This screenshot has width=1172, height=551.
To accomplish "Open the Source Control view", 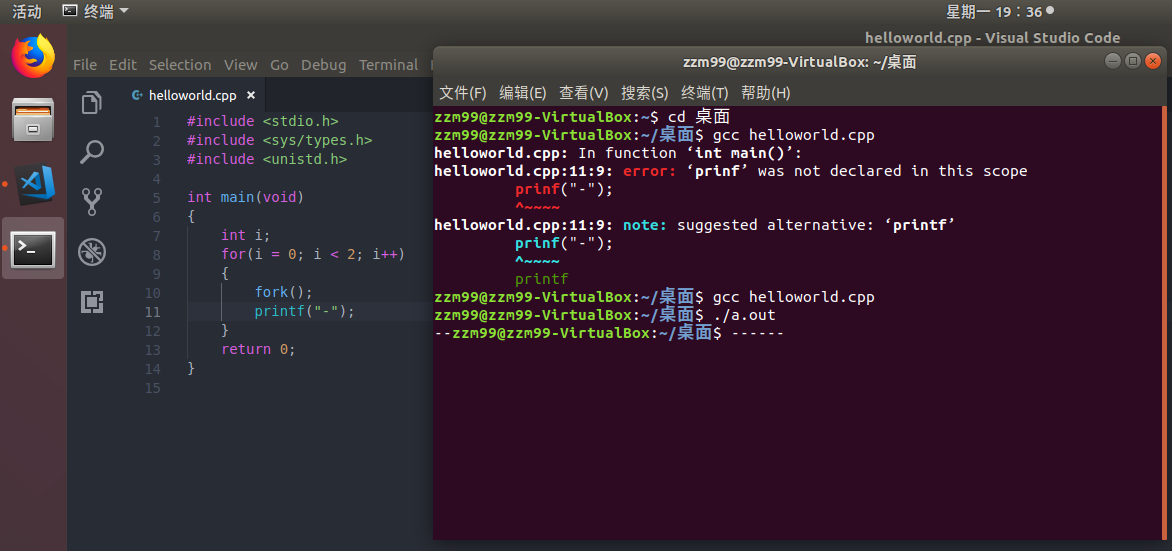I will (92, 202).
